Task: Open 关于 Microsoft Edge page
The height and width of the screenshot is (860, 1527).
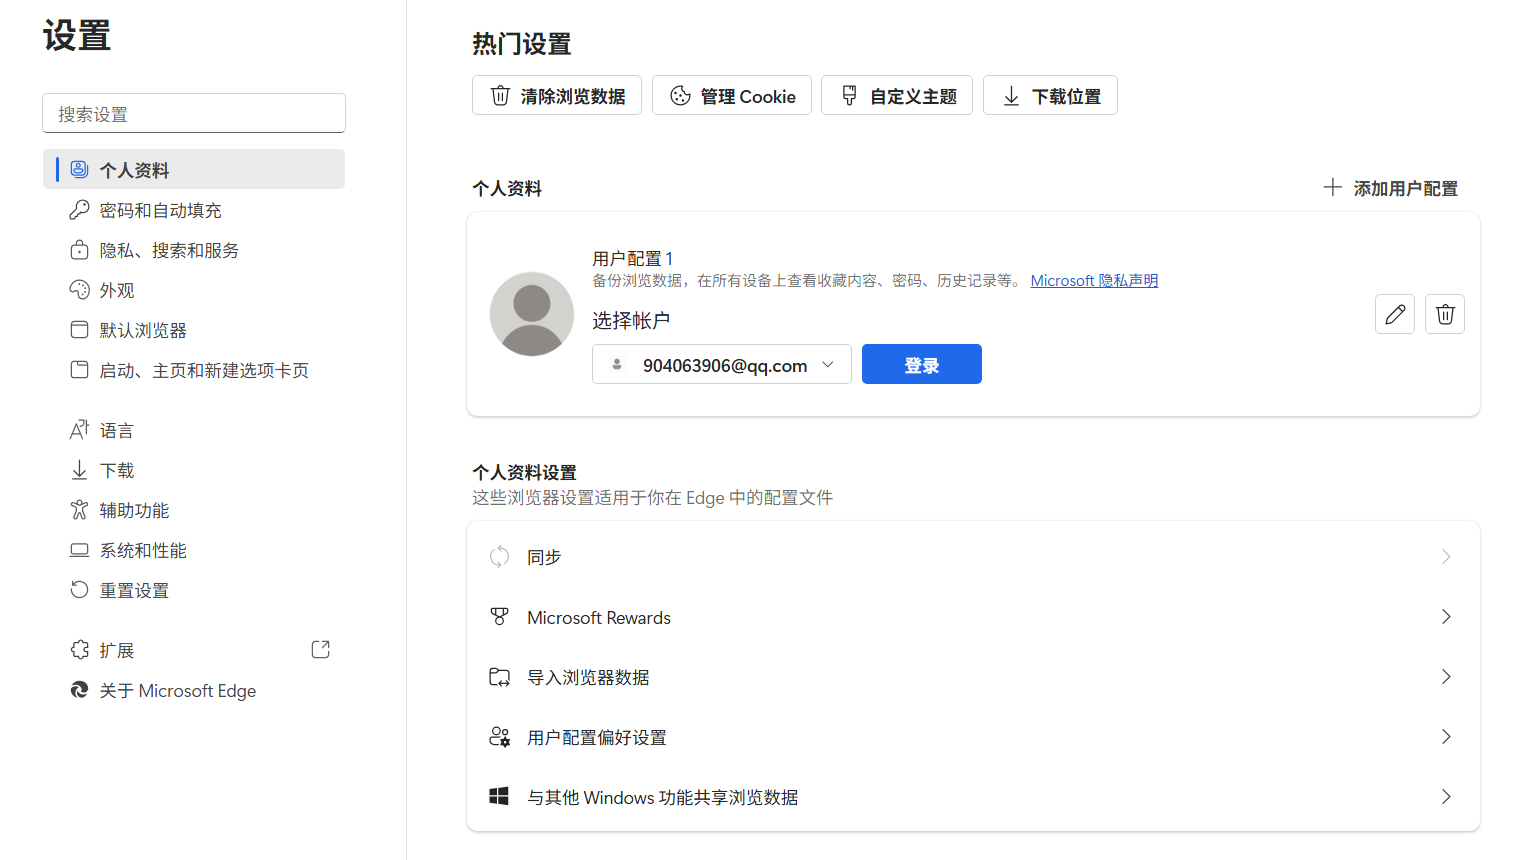Action: [x=177, y=691]
